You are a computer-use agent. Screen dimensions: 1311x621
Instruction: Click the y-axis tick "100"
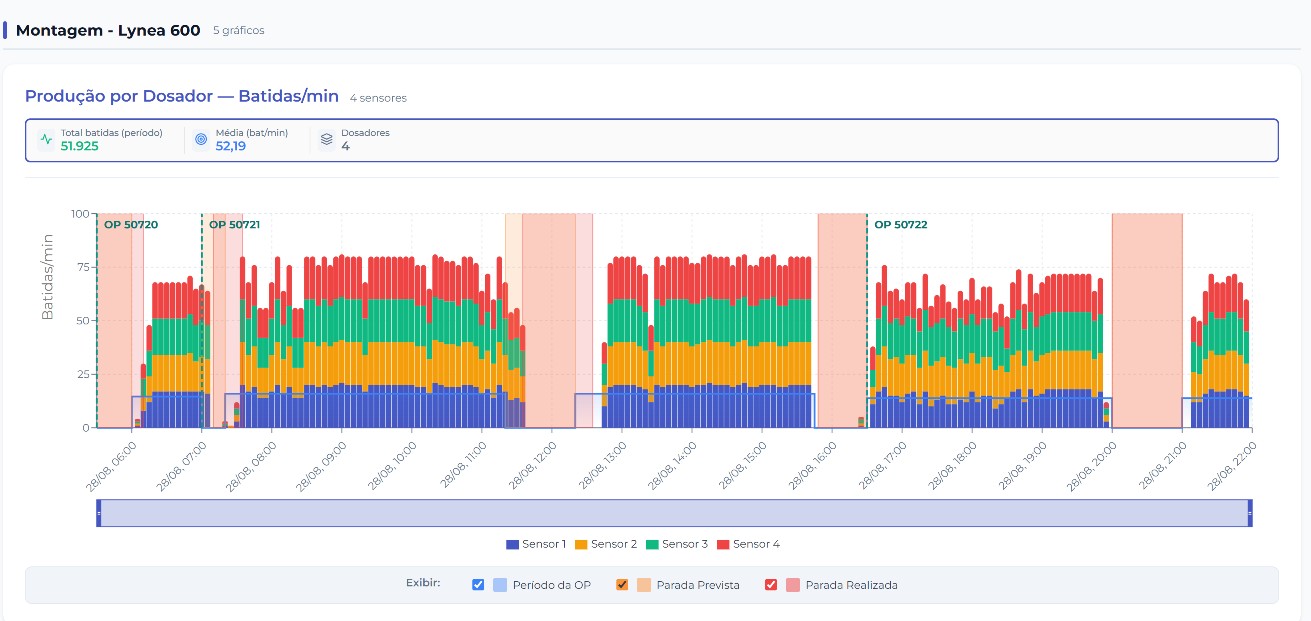click(79, 213)
